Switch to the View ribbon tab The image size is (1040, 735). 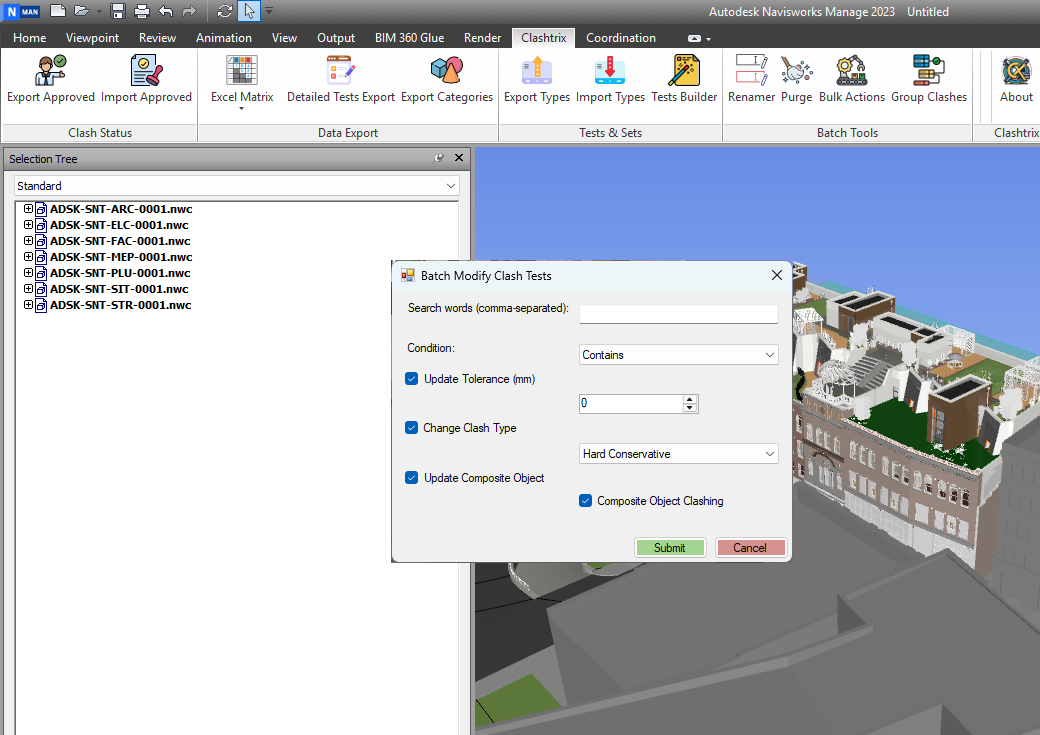[x=284, y=38]
